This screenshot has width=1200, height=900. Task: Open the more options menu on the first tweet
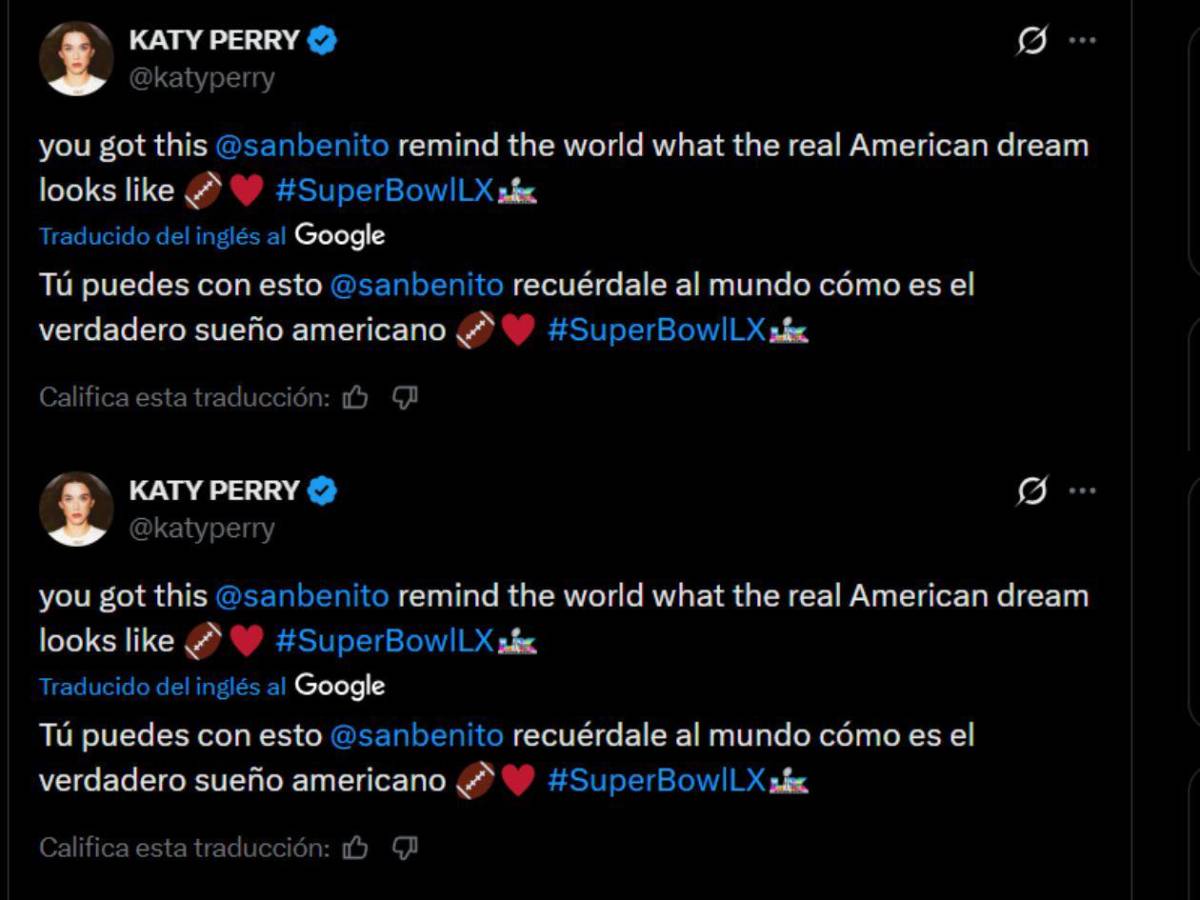[x=1082, y=40]
